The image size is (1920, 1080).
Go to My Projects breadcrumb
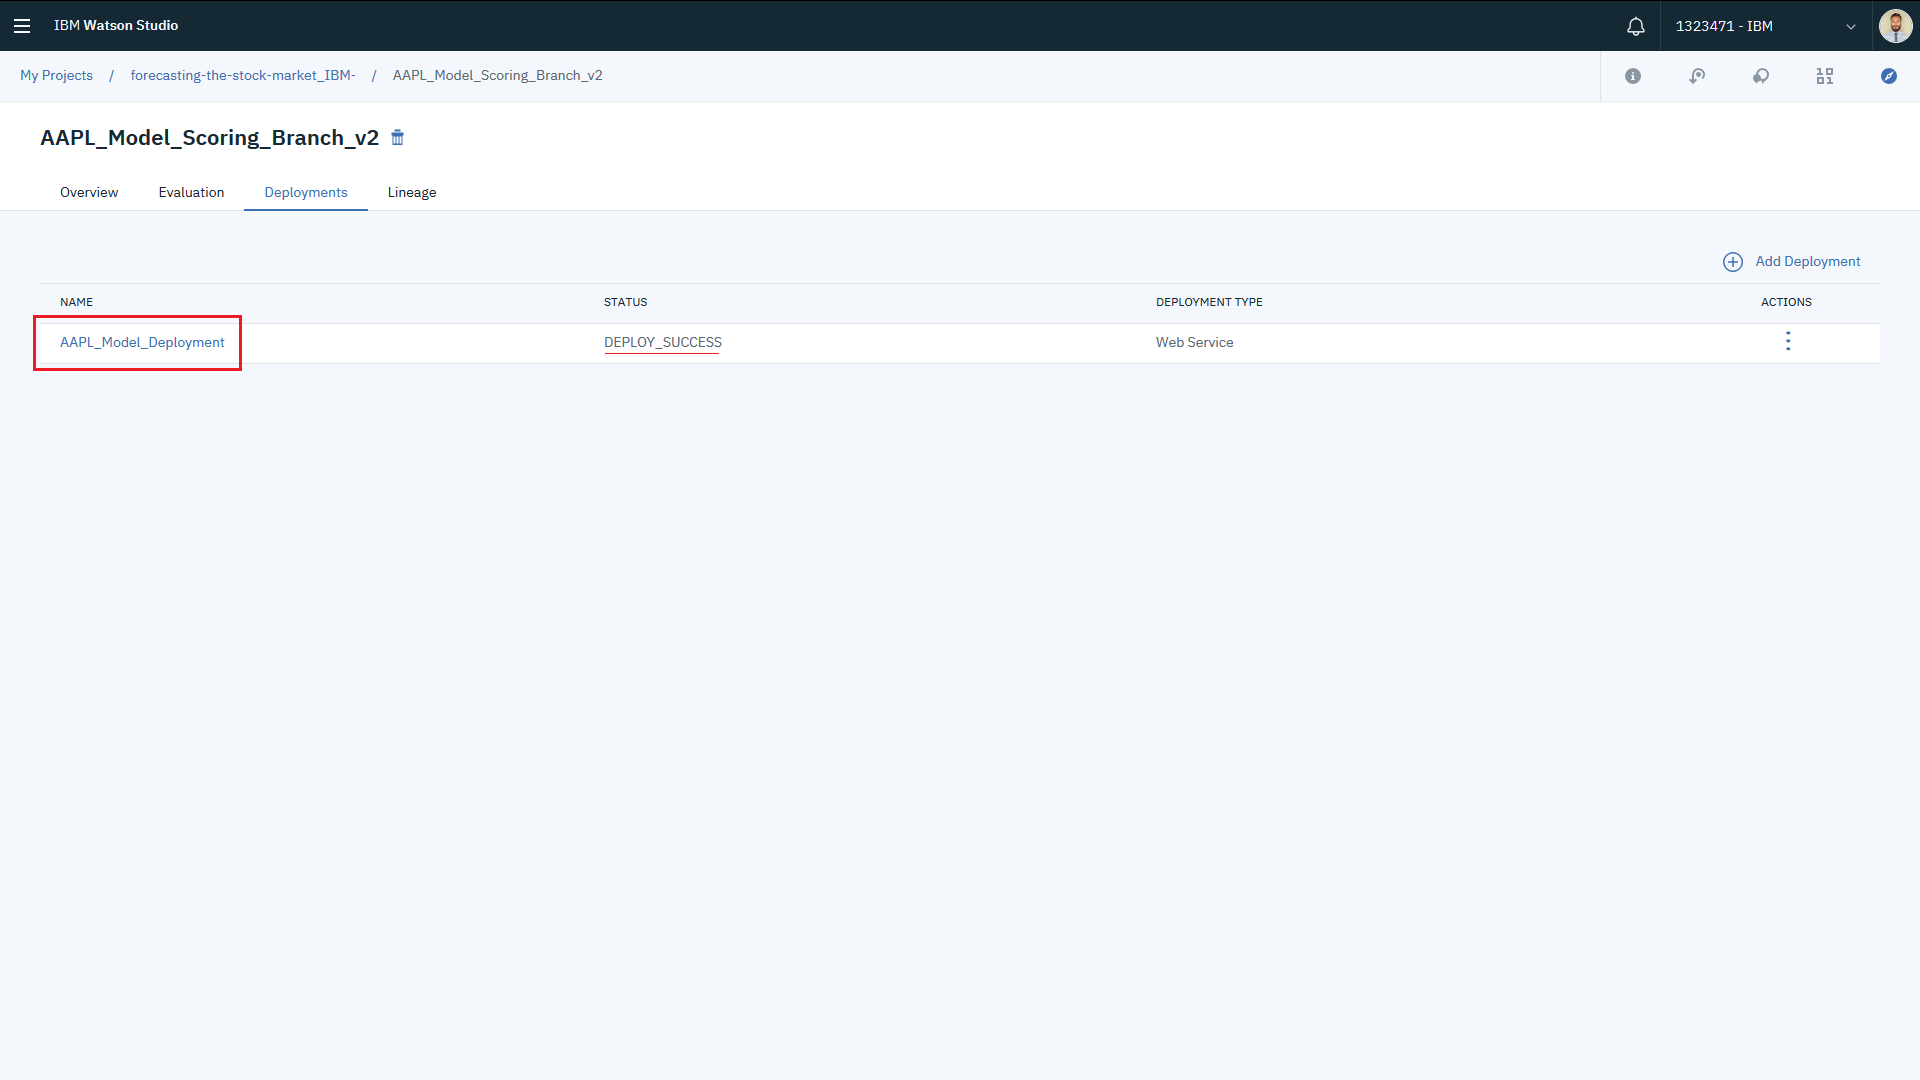pos(56,76)
